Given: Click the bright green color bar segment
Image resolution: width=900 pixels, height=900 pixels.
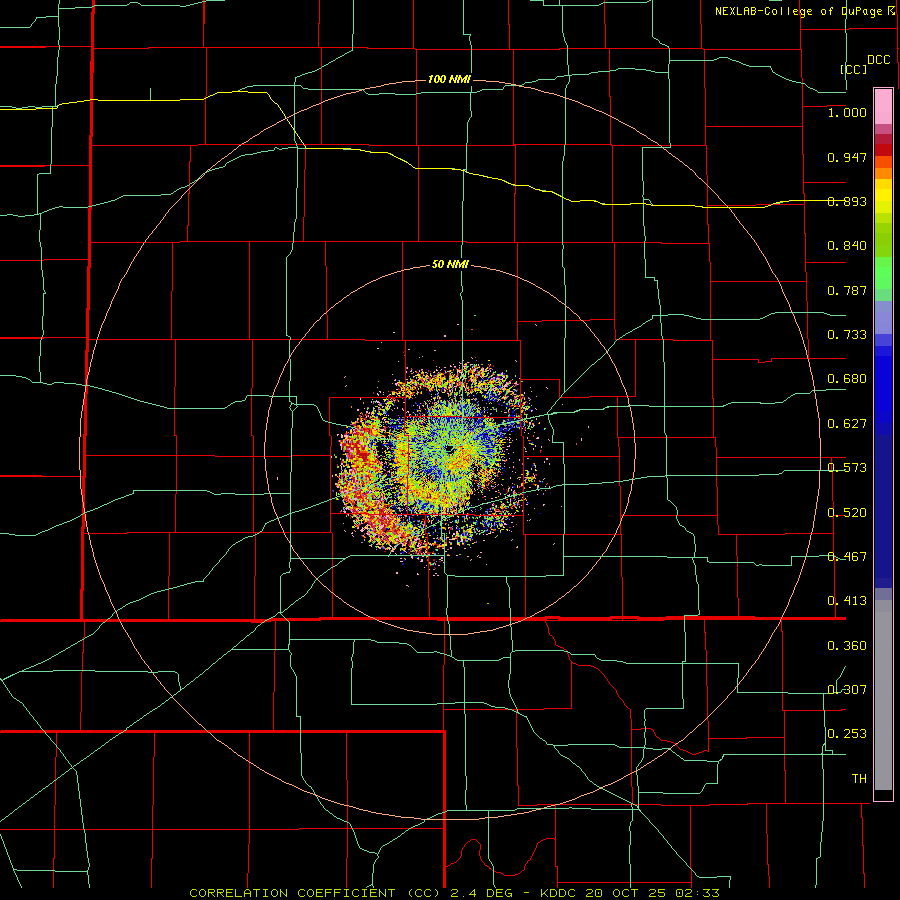Looking at the screenshot, I should (883, 273).
